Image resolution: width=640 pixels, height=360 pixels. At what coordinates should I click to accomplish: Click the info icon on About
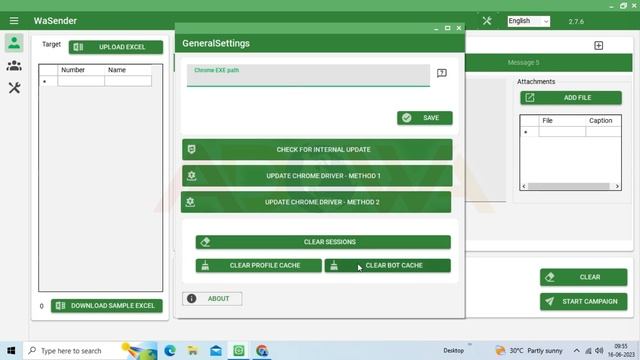(191, 299)
